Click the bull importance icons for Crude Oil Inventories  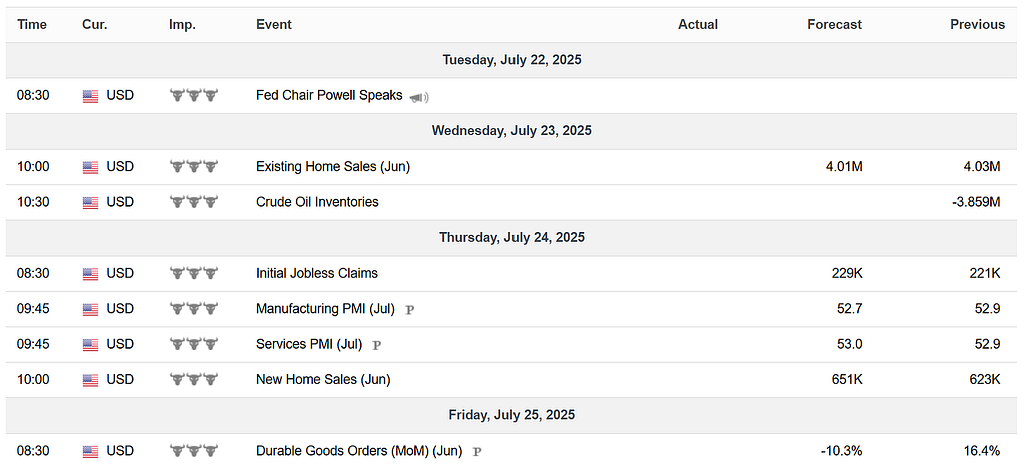pyautogui.click(x=193, y=202)
